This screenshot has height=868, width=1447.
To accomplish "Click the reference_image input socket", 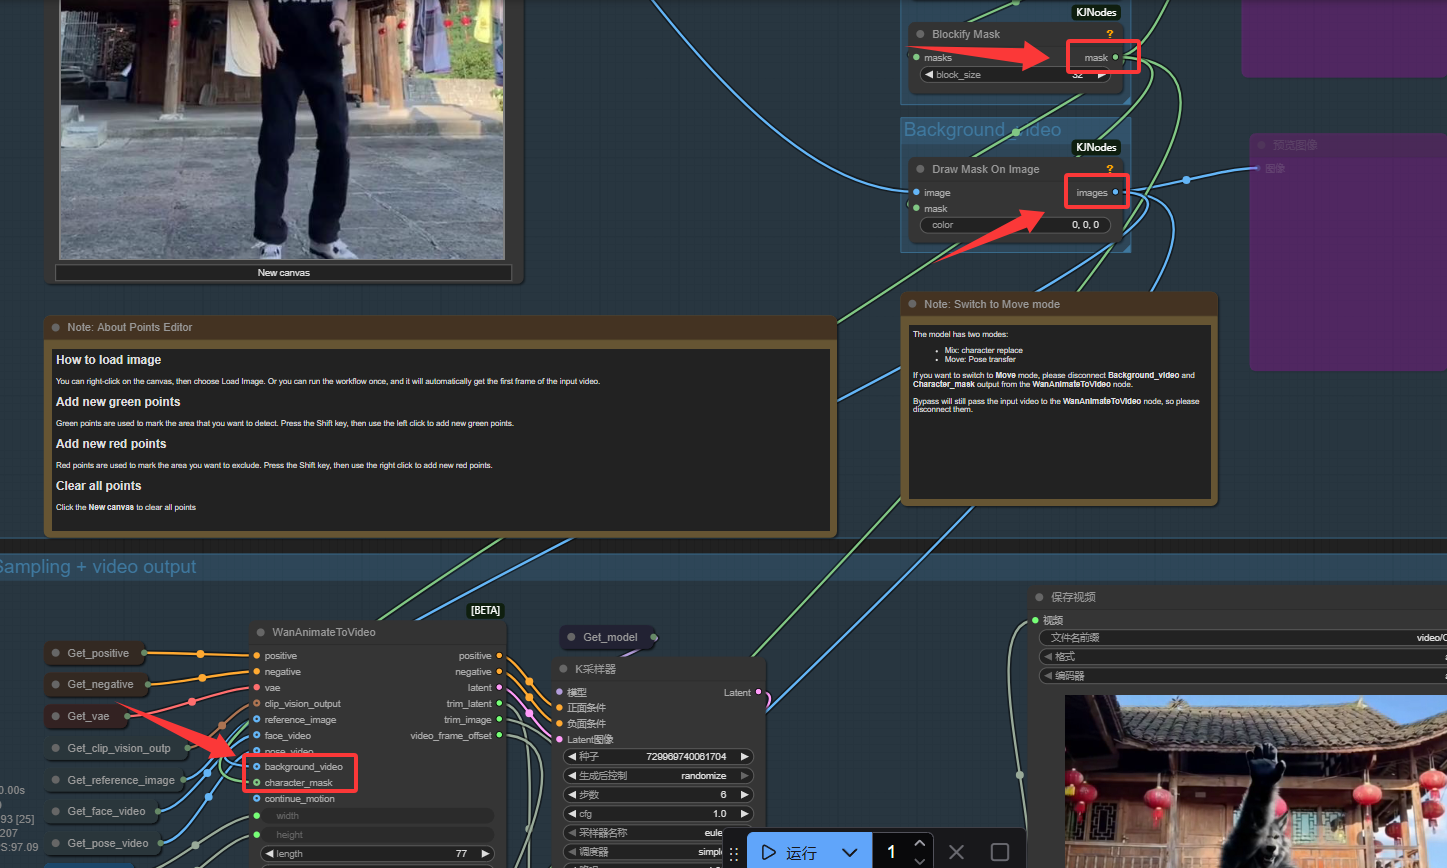I will pos(257,719).
